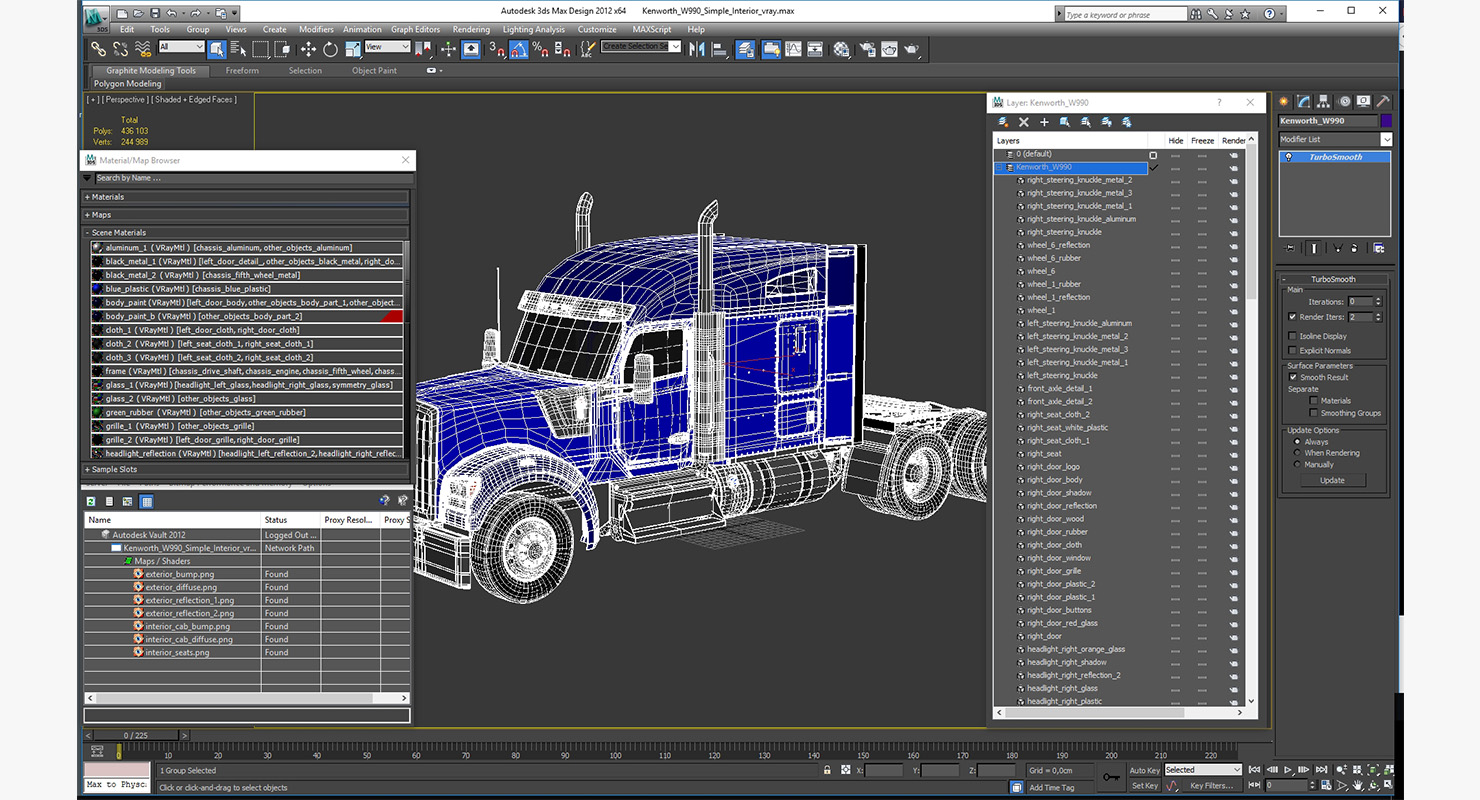
Task: Toggle the Percent Snap icon
Action: point(541,49)
